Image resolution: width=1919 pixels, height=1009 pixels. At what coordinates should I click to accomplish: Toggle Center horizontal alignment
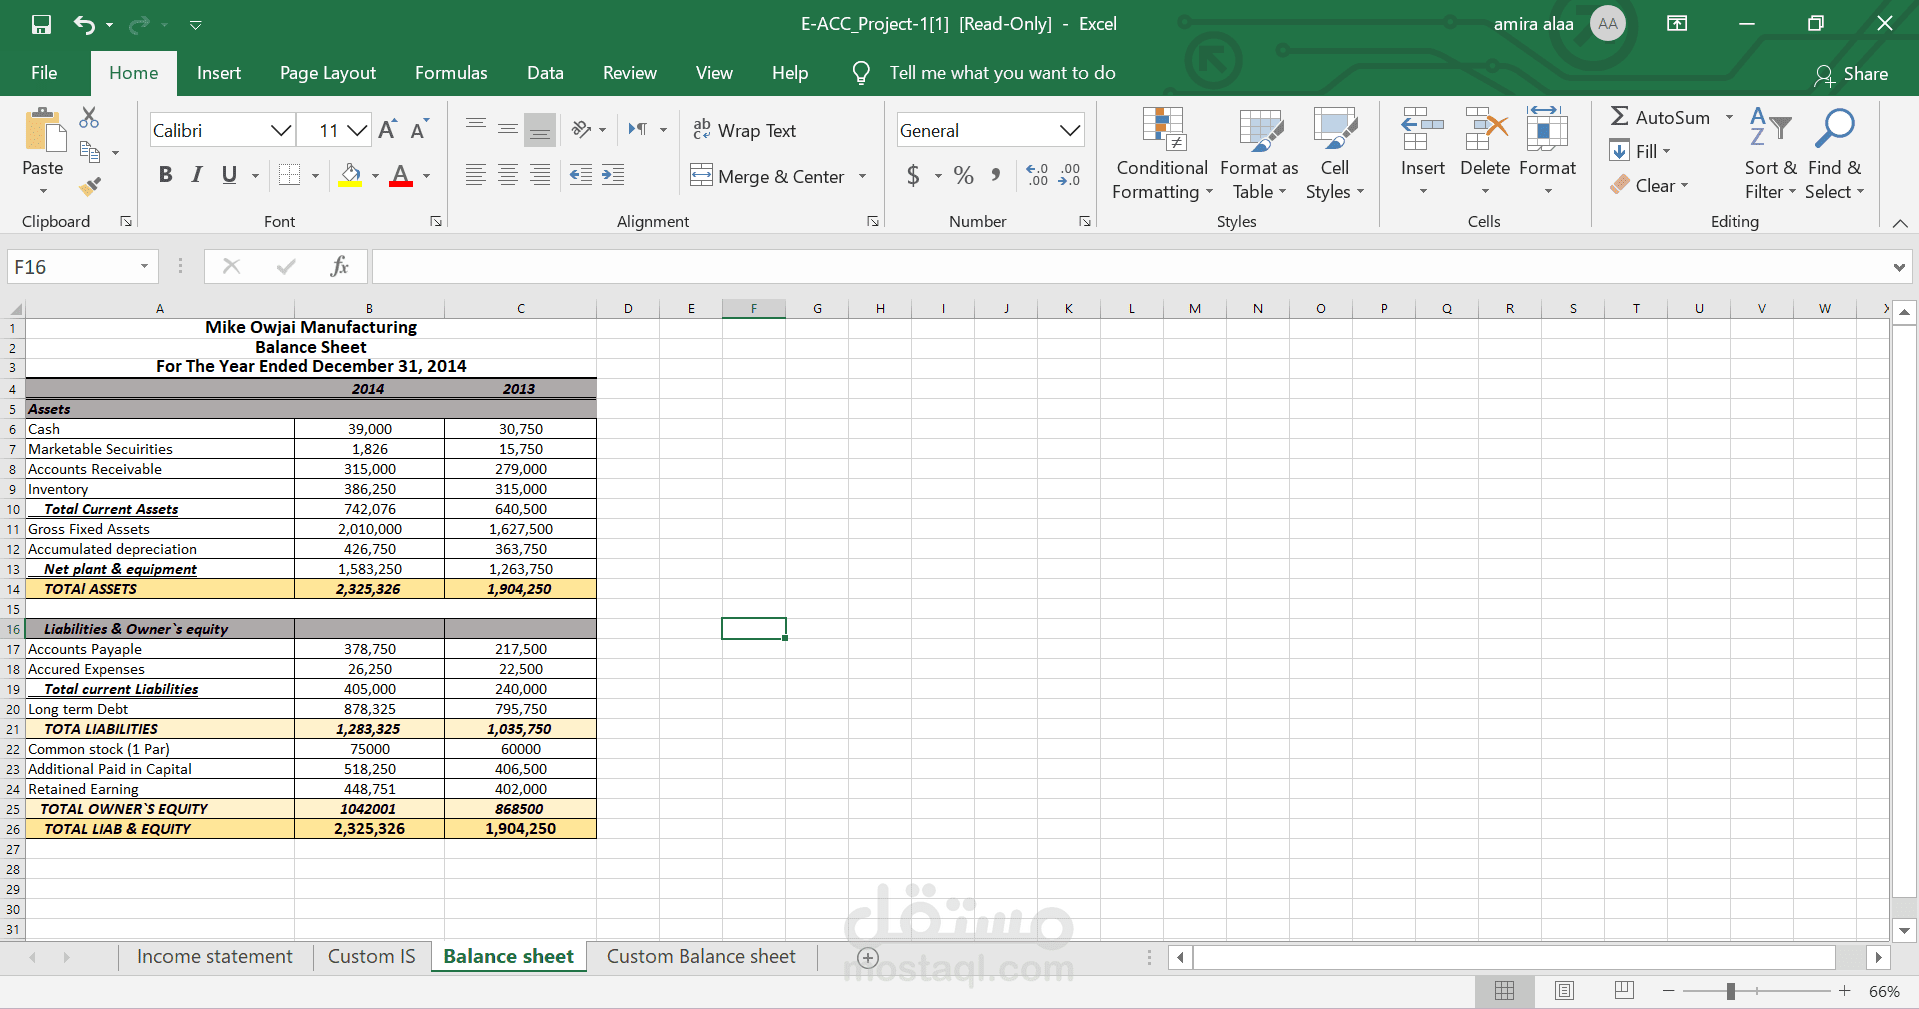click(x=508, y=175)
